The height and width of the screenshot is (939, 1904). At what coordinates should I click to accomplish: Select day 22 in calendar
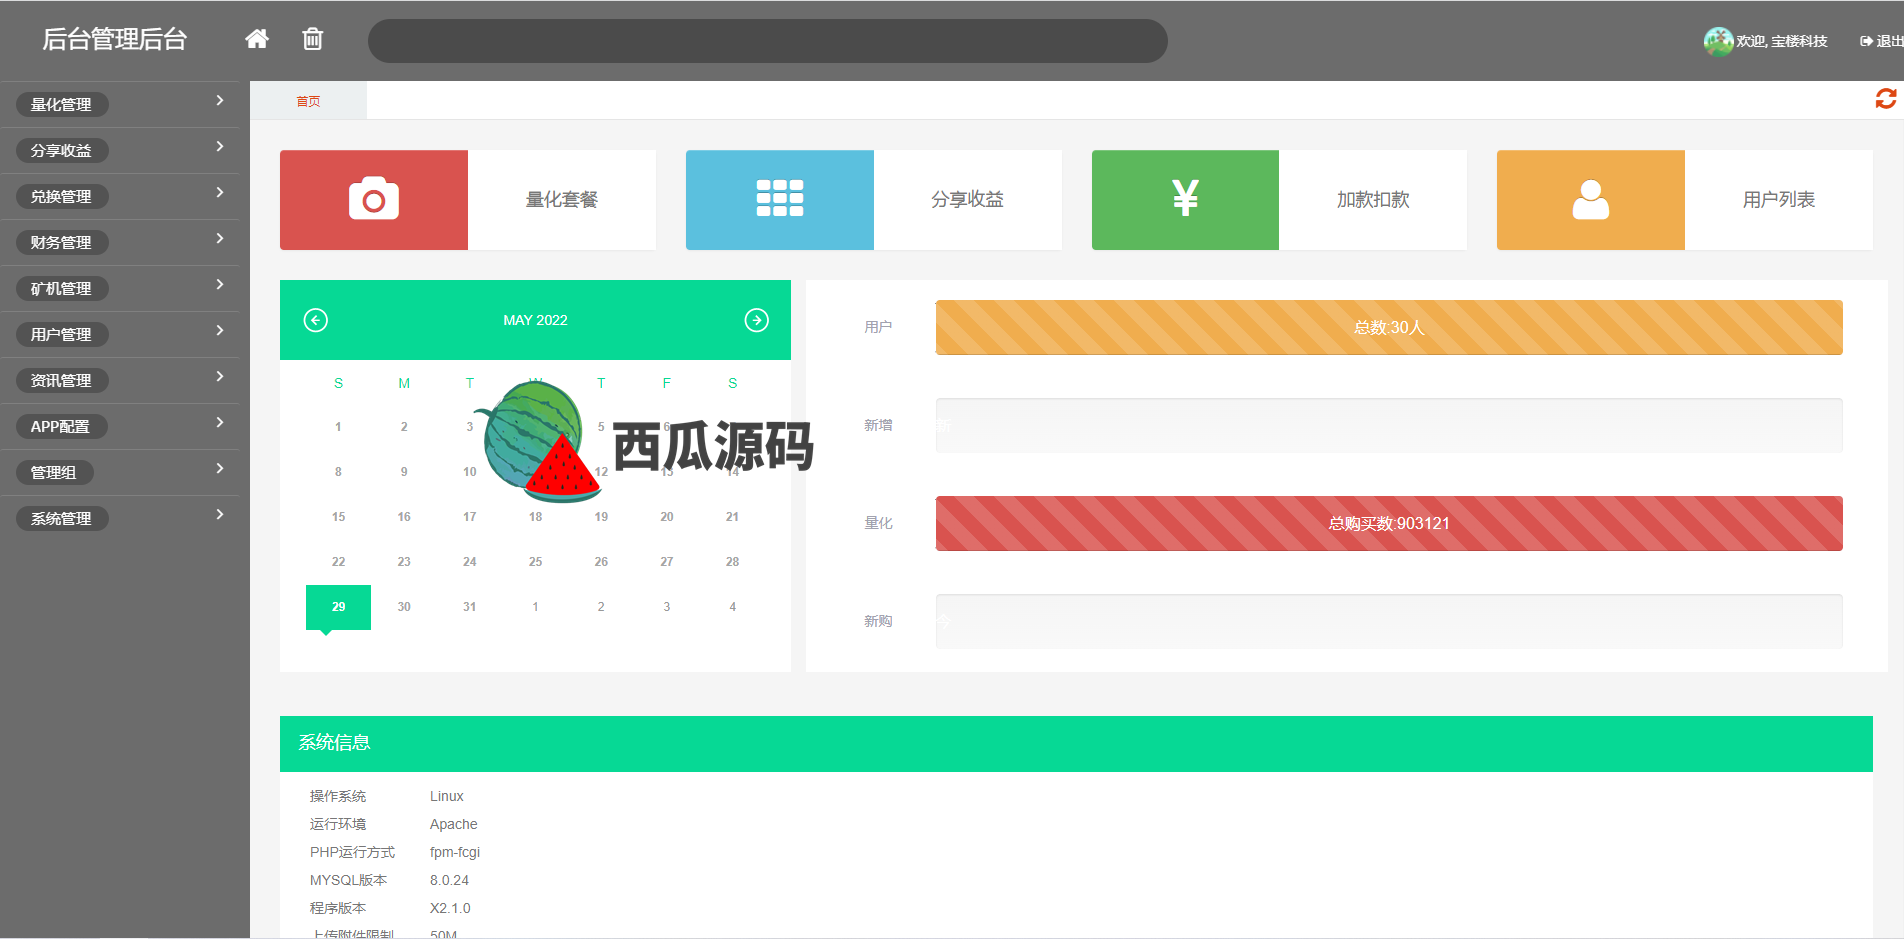point(338,562)
